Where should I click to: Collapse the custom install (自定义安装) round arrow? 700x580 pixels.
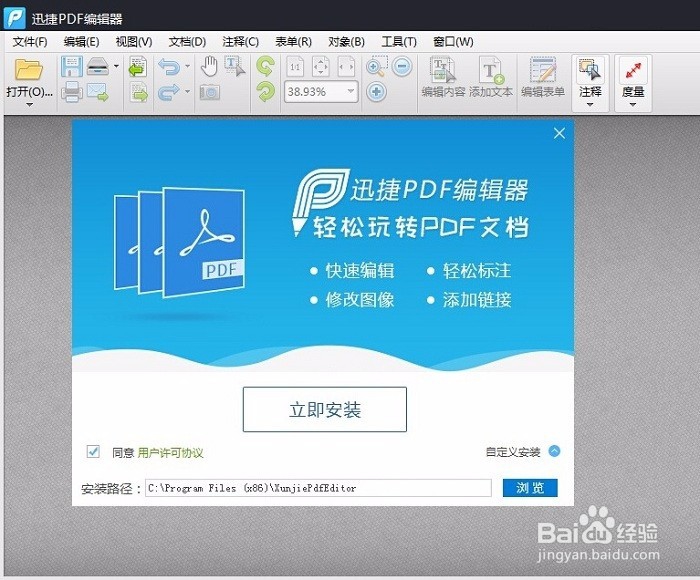tap(554, 451)
